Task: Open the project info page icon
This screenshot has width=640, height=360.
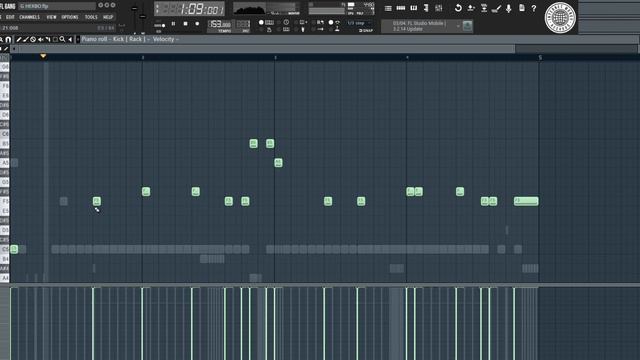Action: click(522, 8)
